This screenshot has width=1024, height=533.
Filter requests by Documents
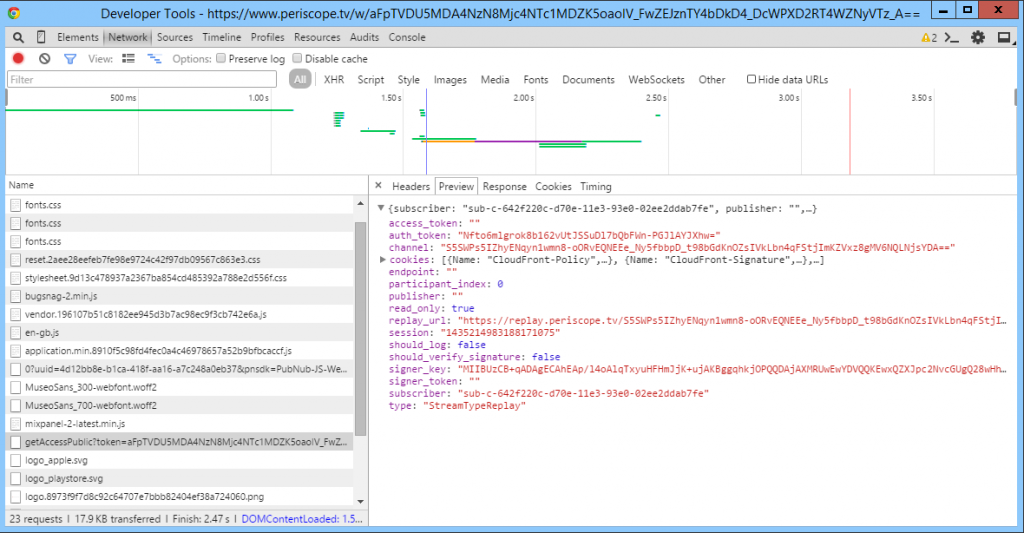pyautogui.click(x=588, y=80)
